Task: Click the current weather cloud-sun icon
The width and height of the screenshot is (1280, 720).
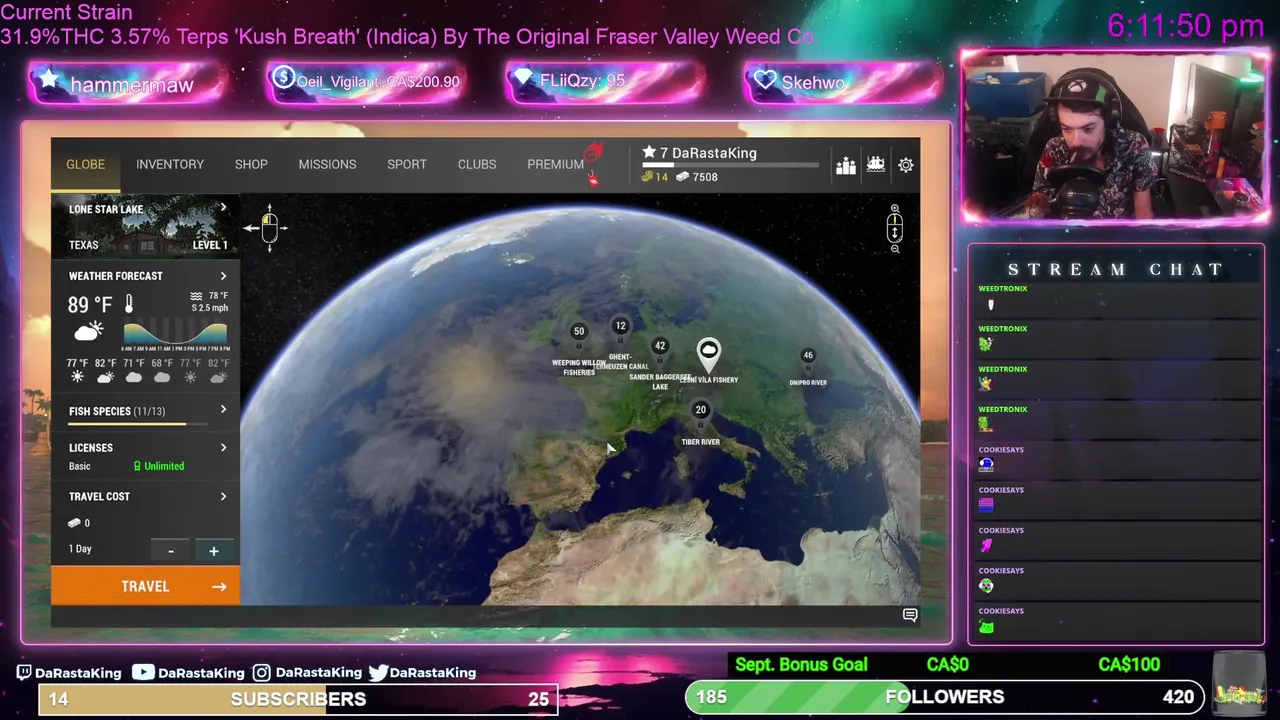Action: (x=88, y=331)
